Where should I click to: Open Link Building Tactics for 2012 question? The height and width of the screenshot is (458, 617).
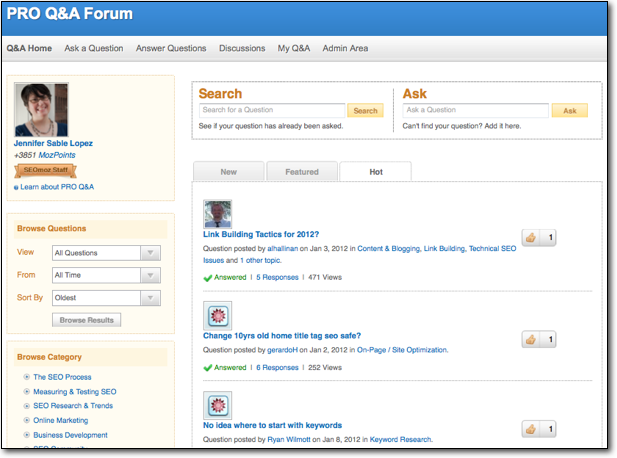pos(260,235)
